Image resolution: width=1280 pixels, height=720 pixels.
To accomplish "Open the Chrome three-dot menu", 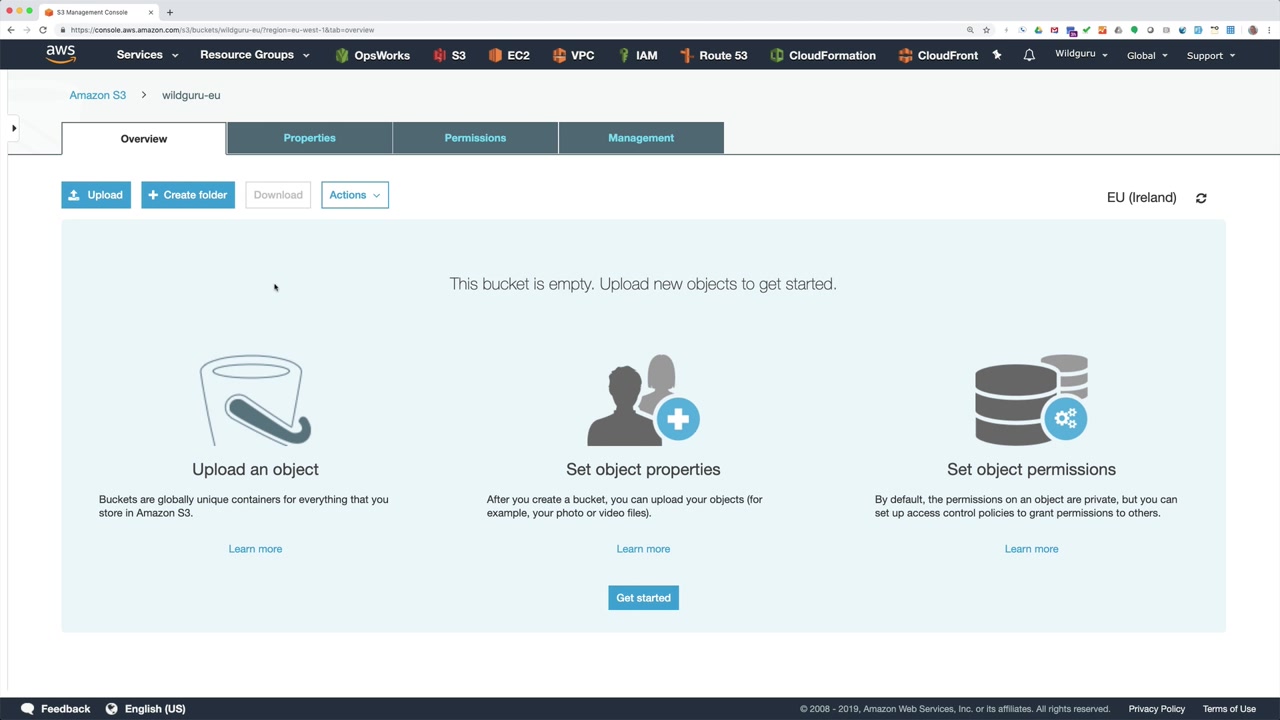I will coord(1269,30).
